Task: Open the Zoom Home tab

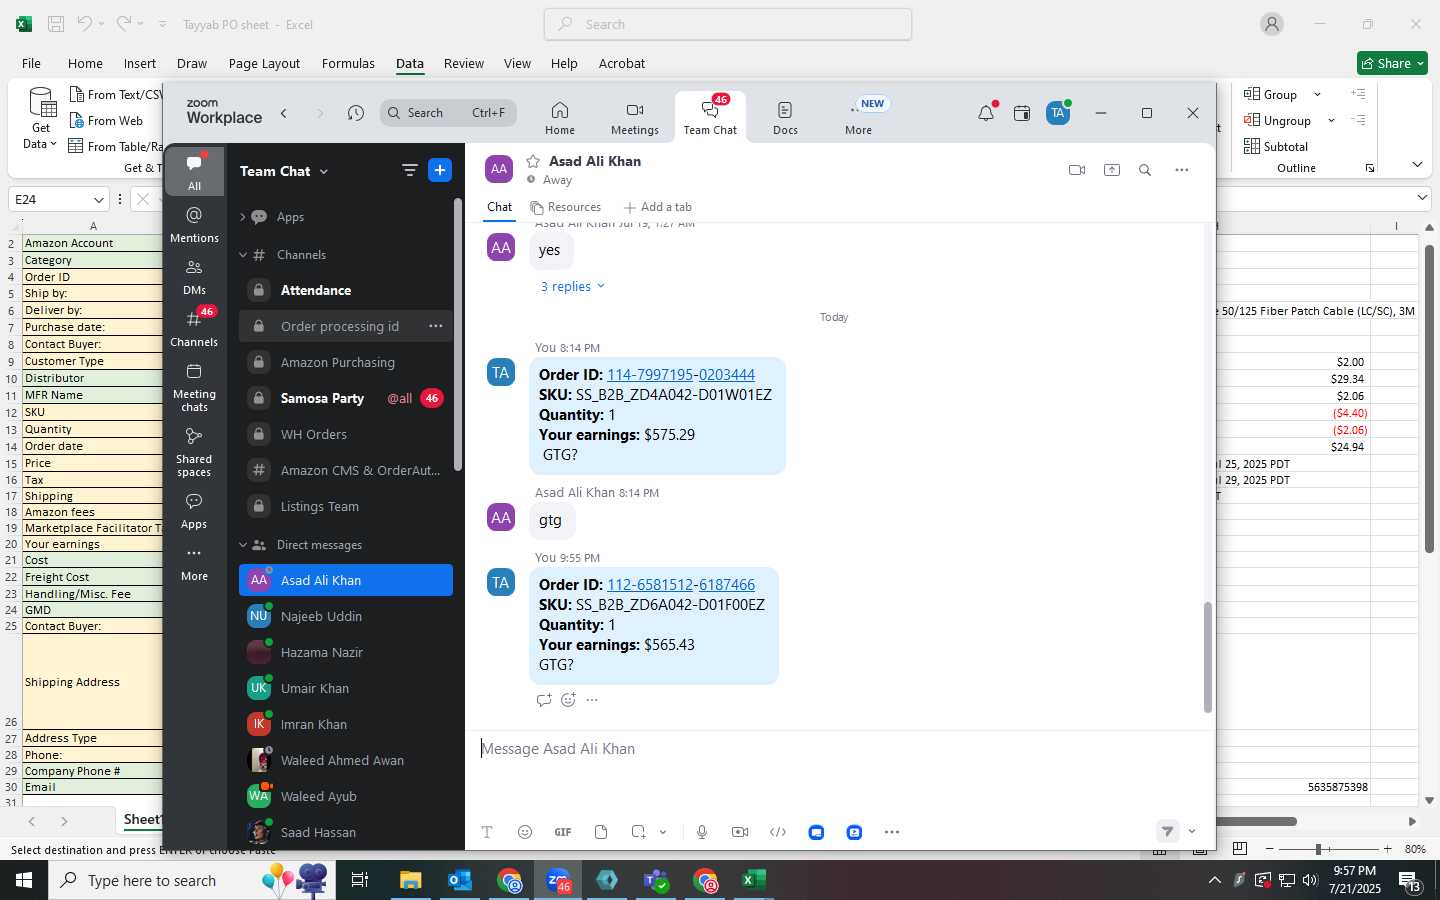Action: coord(560,118)
